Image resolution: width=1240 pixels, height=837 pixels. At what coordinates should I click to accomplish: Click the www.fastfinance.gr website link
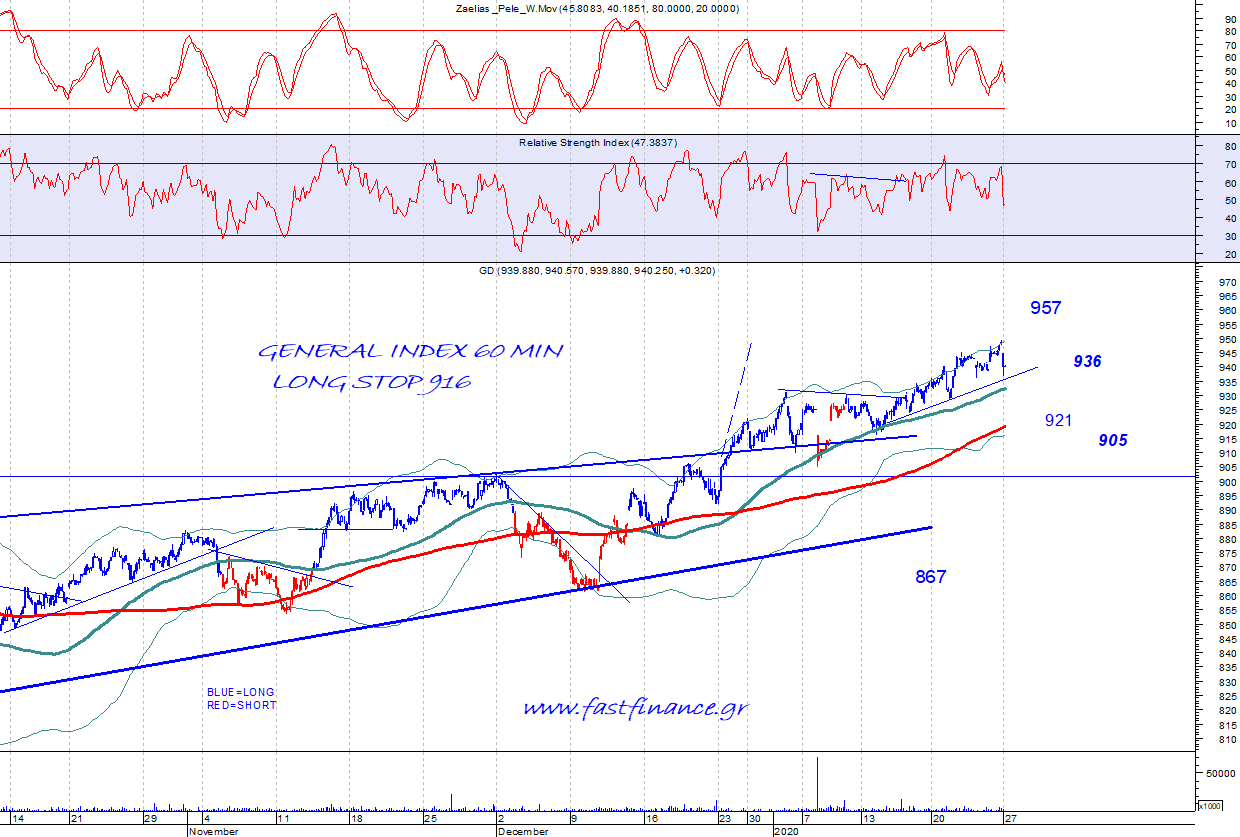[635, 708]
